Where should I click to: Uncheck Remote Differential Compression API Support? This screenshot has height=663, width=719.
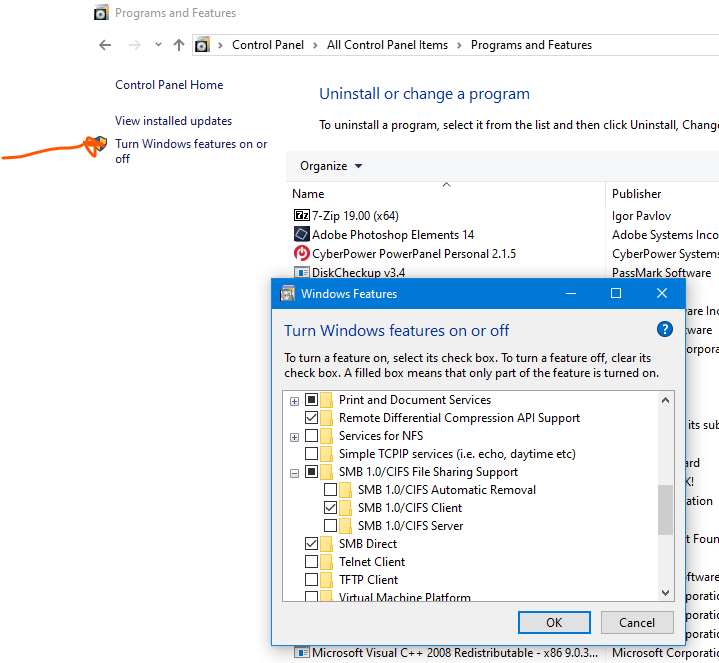(x=311, y=418)
